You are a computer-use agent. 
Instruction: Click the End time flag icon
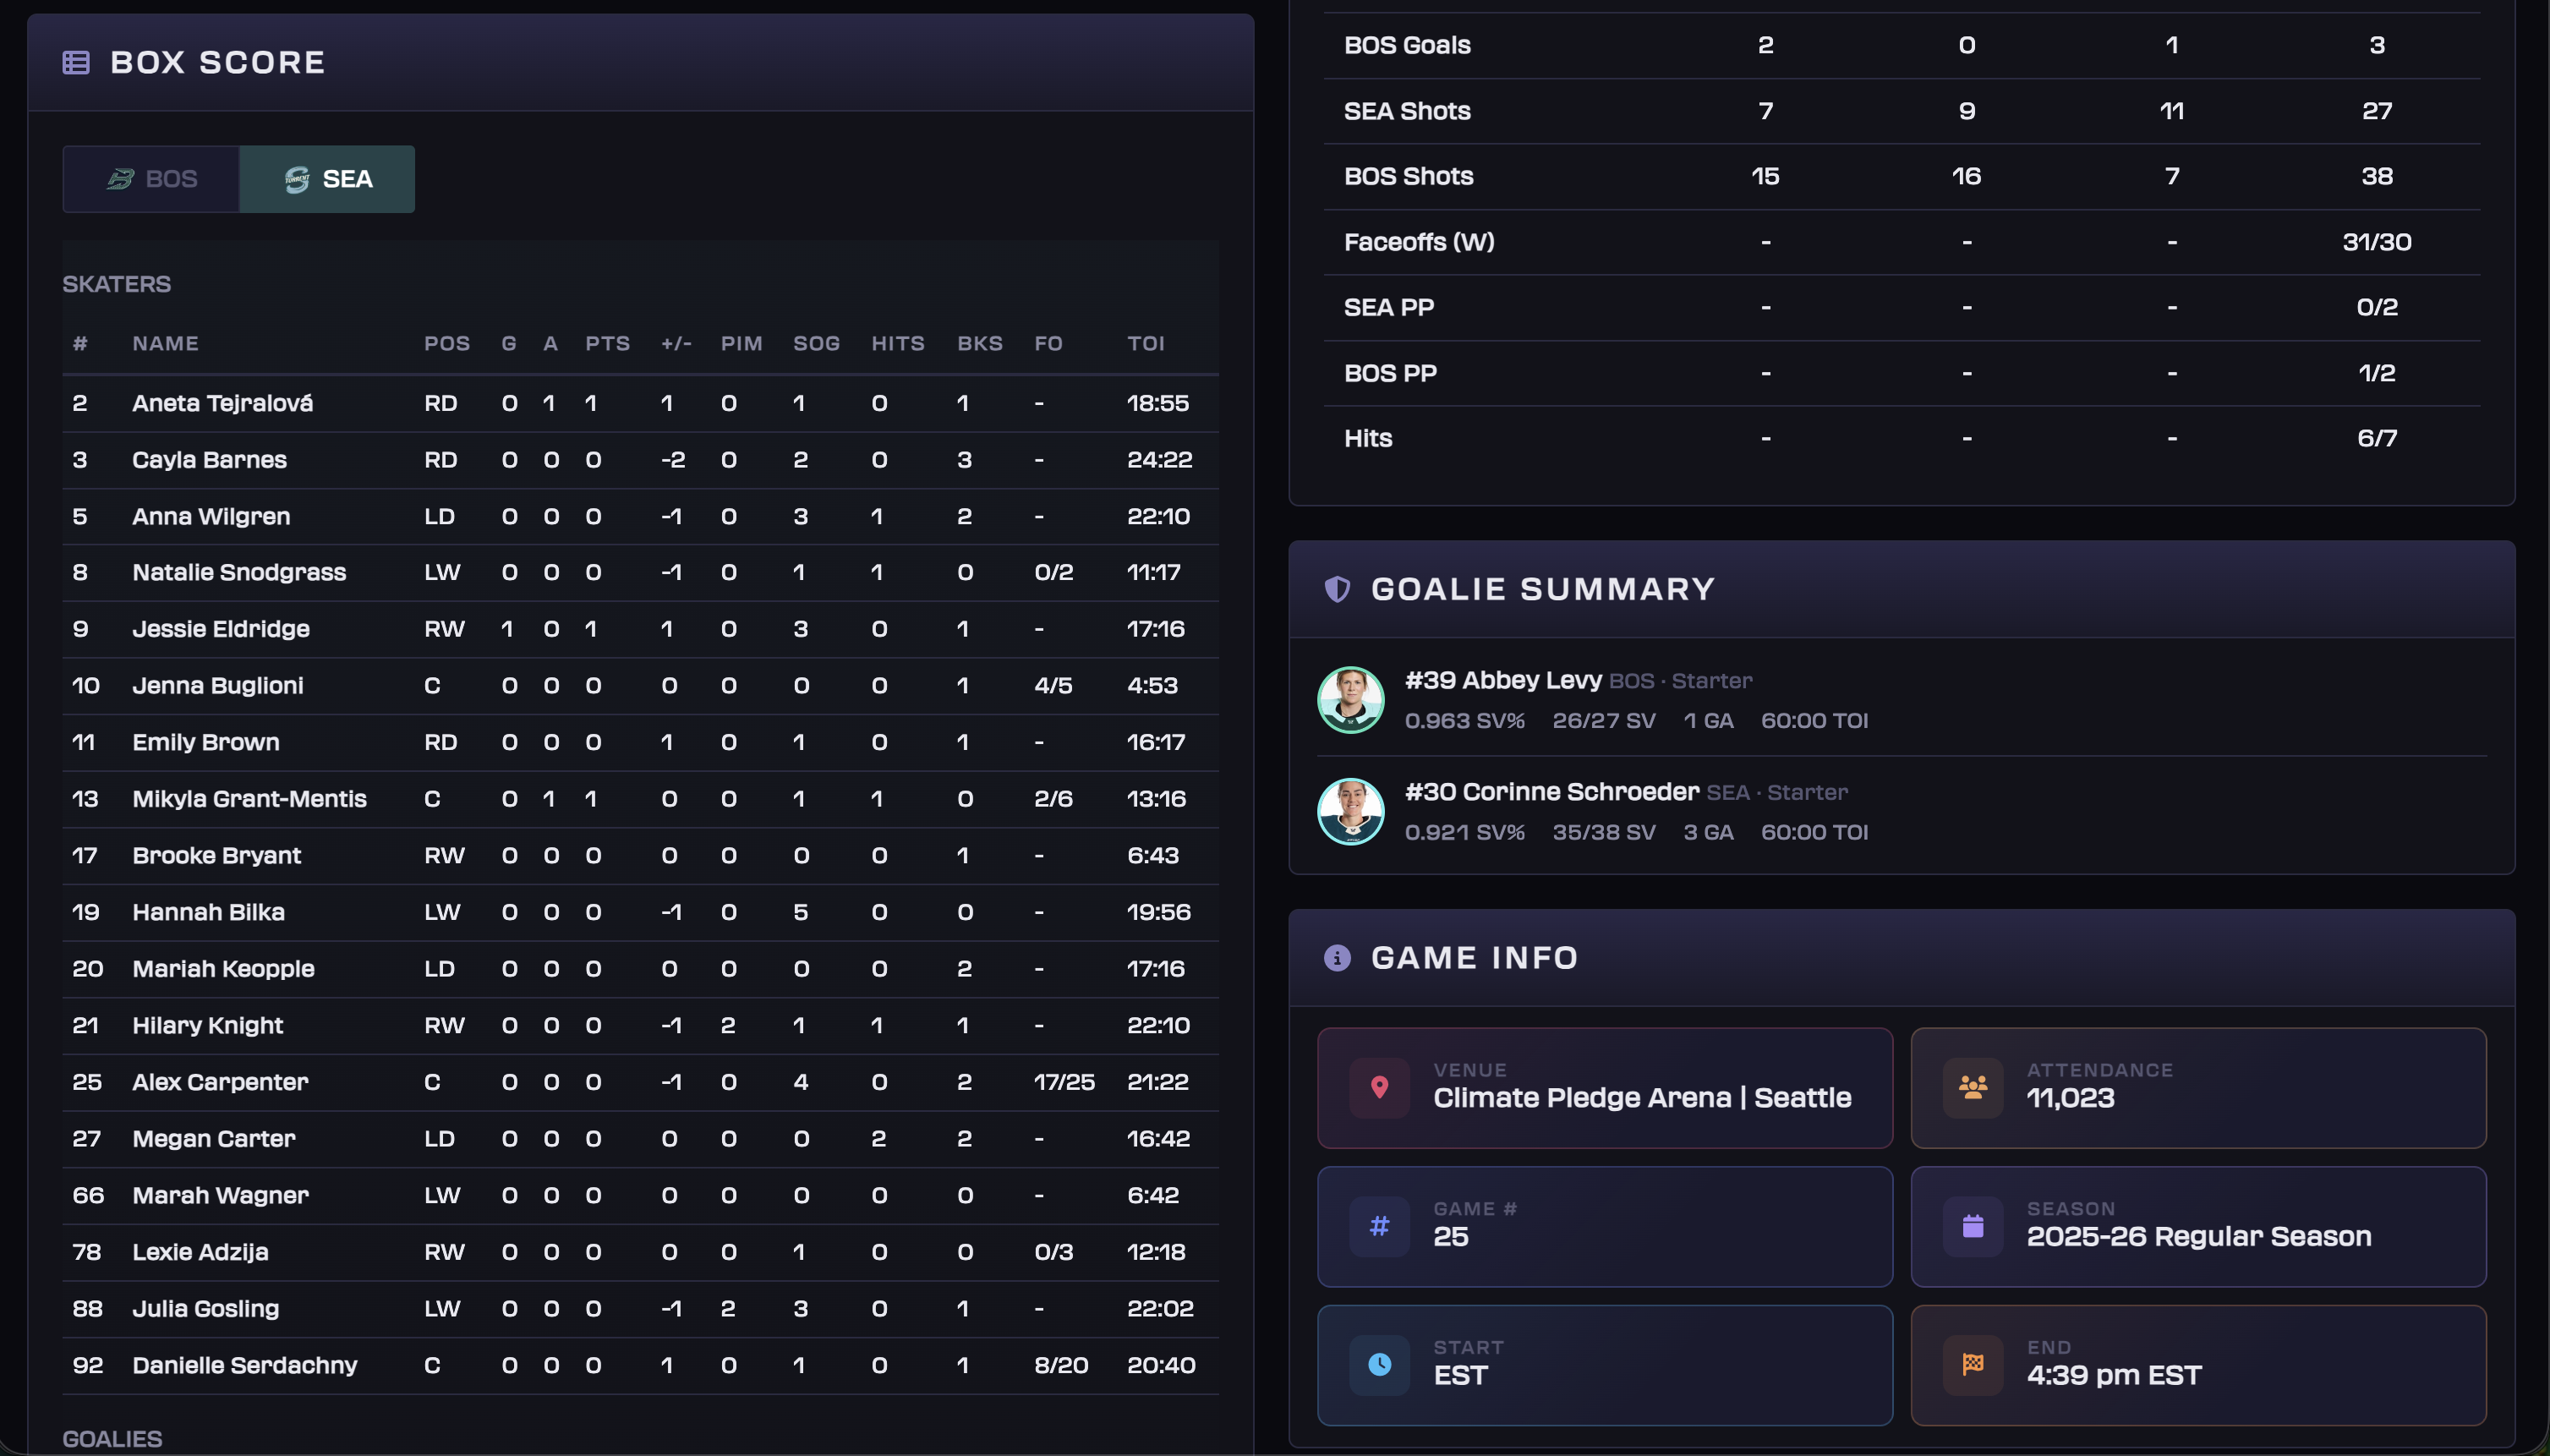[x=1971, y=1364]
